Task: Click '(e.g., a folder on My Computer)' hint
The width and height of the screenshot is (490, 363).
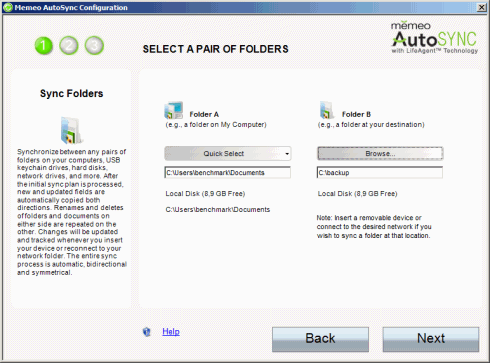Action: pos(216,125)
